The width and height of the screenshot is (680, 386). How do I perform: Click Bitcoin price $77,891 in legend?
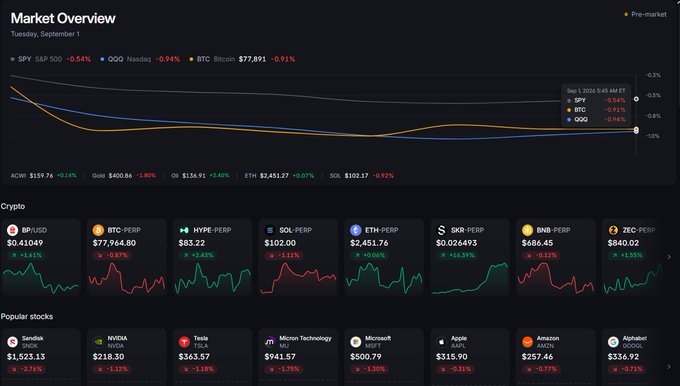(x=252, y=59)
